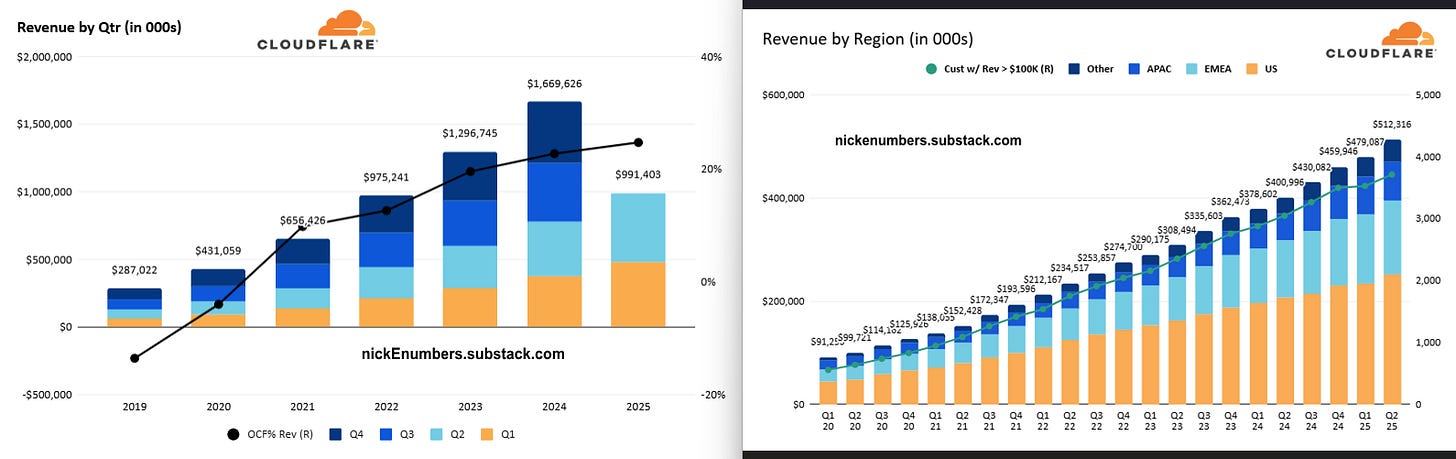Click the nickenumbers.substack.com text in the region chart

point(928,140)
